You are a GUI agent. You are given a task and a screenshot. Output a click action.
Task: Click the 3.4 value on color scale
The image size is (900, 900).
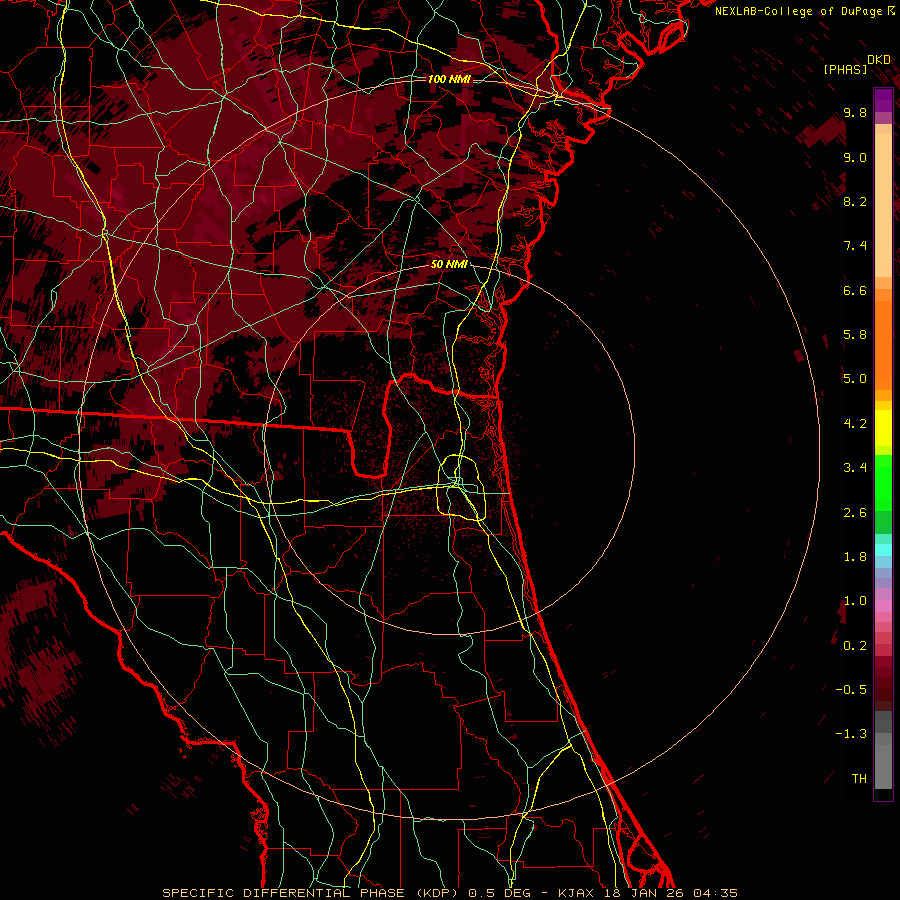(855, 468)
